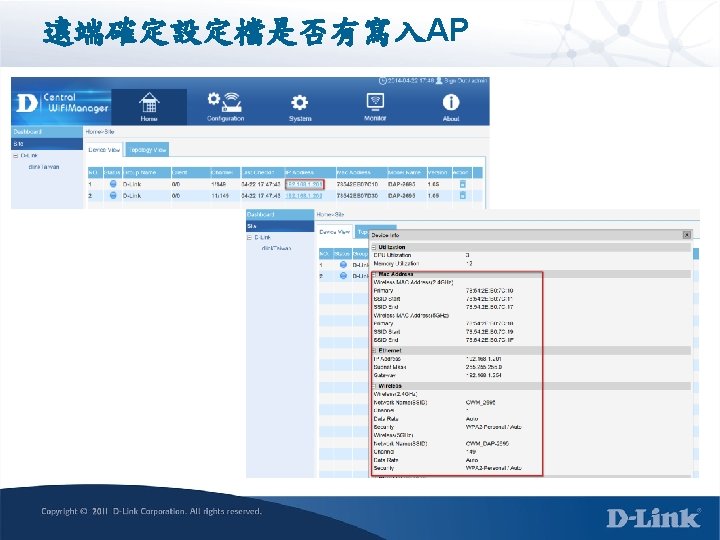Click the row 2 status icon in the lower window
720x540 pixels.
pos(343,276)
